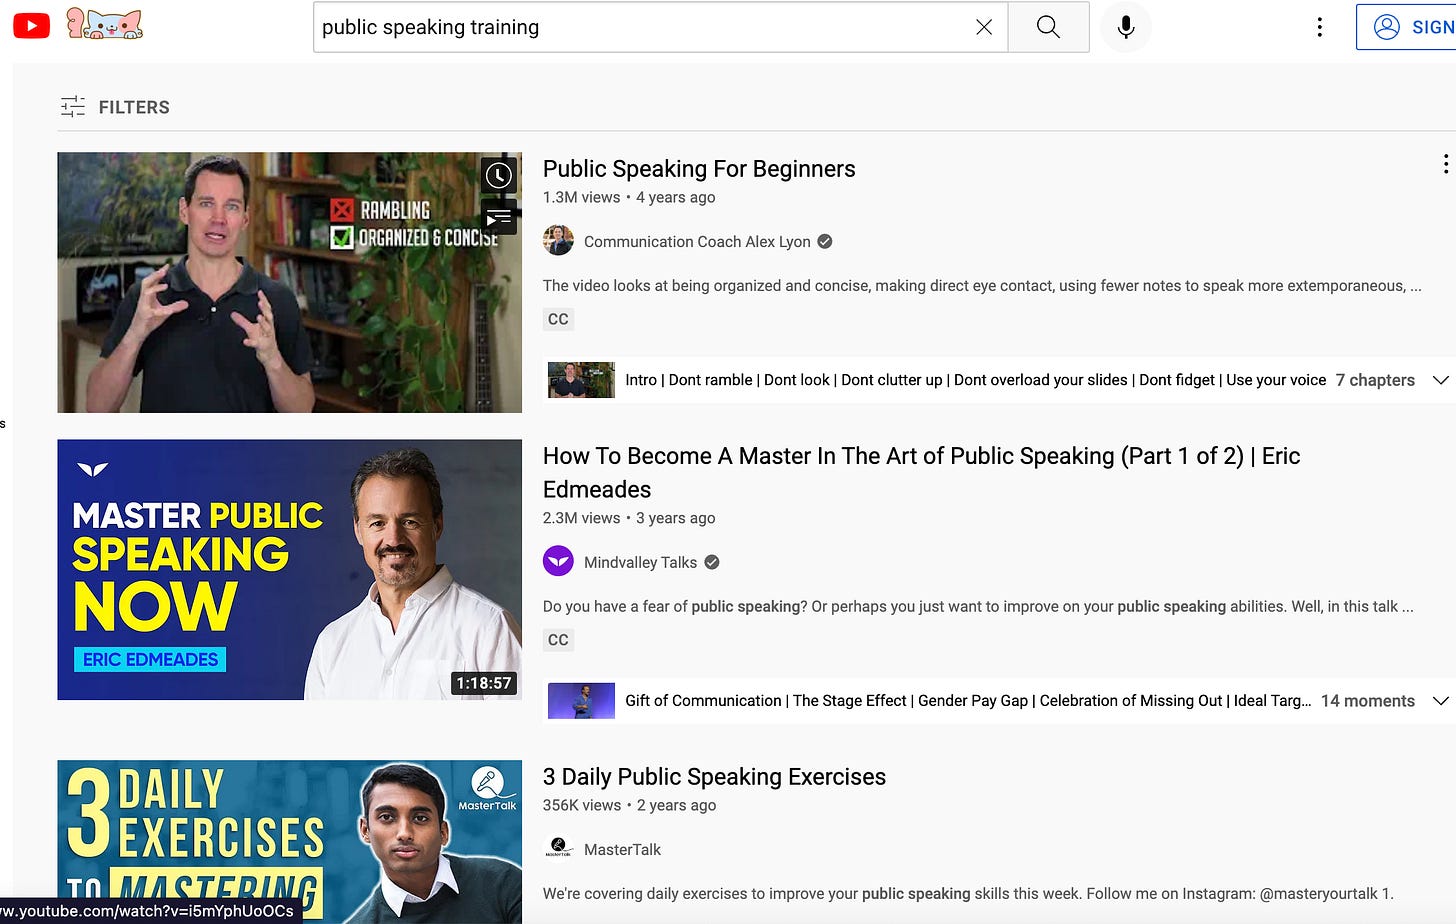
Task: Open the 3 Daily Exercises thumbnail
Action: tap(289, 841)
